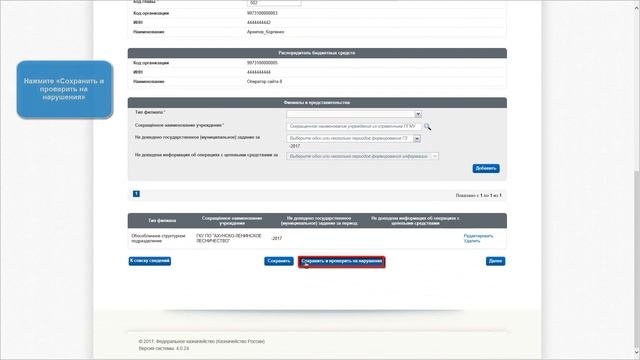Select the Обособленное структурное подразделение cell
640x360 pixels.
[x=158, y=238]
